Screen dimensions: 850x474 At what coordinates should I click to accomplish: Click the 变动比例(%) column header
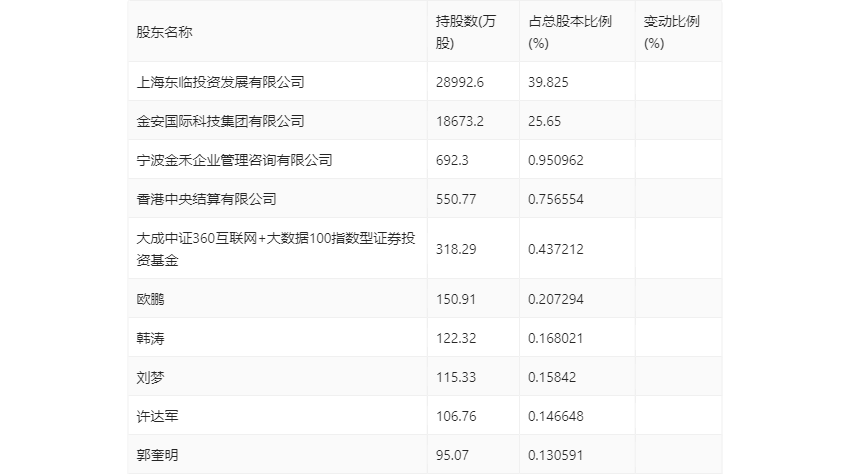coord(672,32)
